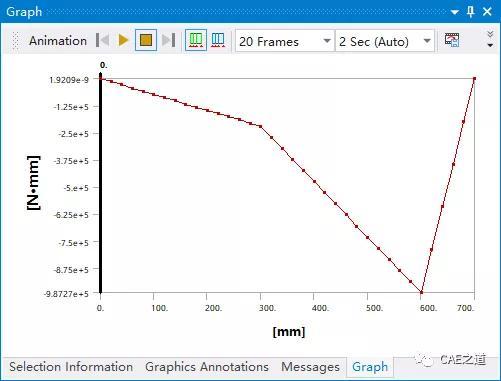Go to the previous animation frame
The height and width of the screenshot is (381, 501).
(x=102, y=41)
